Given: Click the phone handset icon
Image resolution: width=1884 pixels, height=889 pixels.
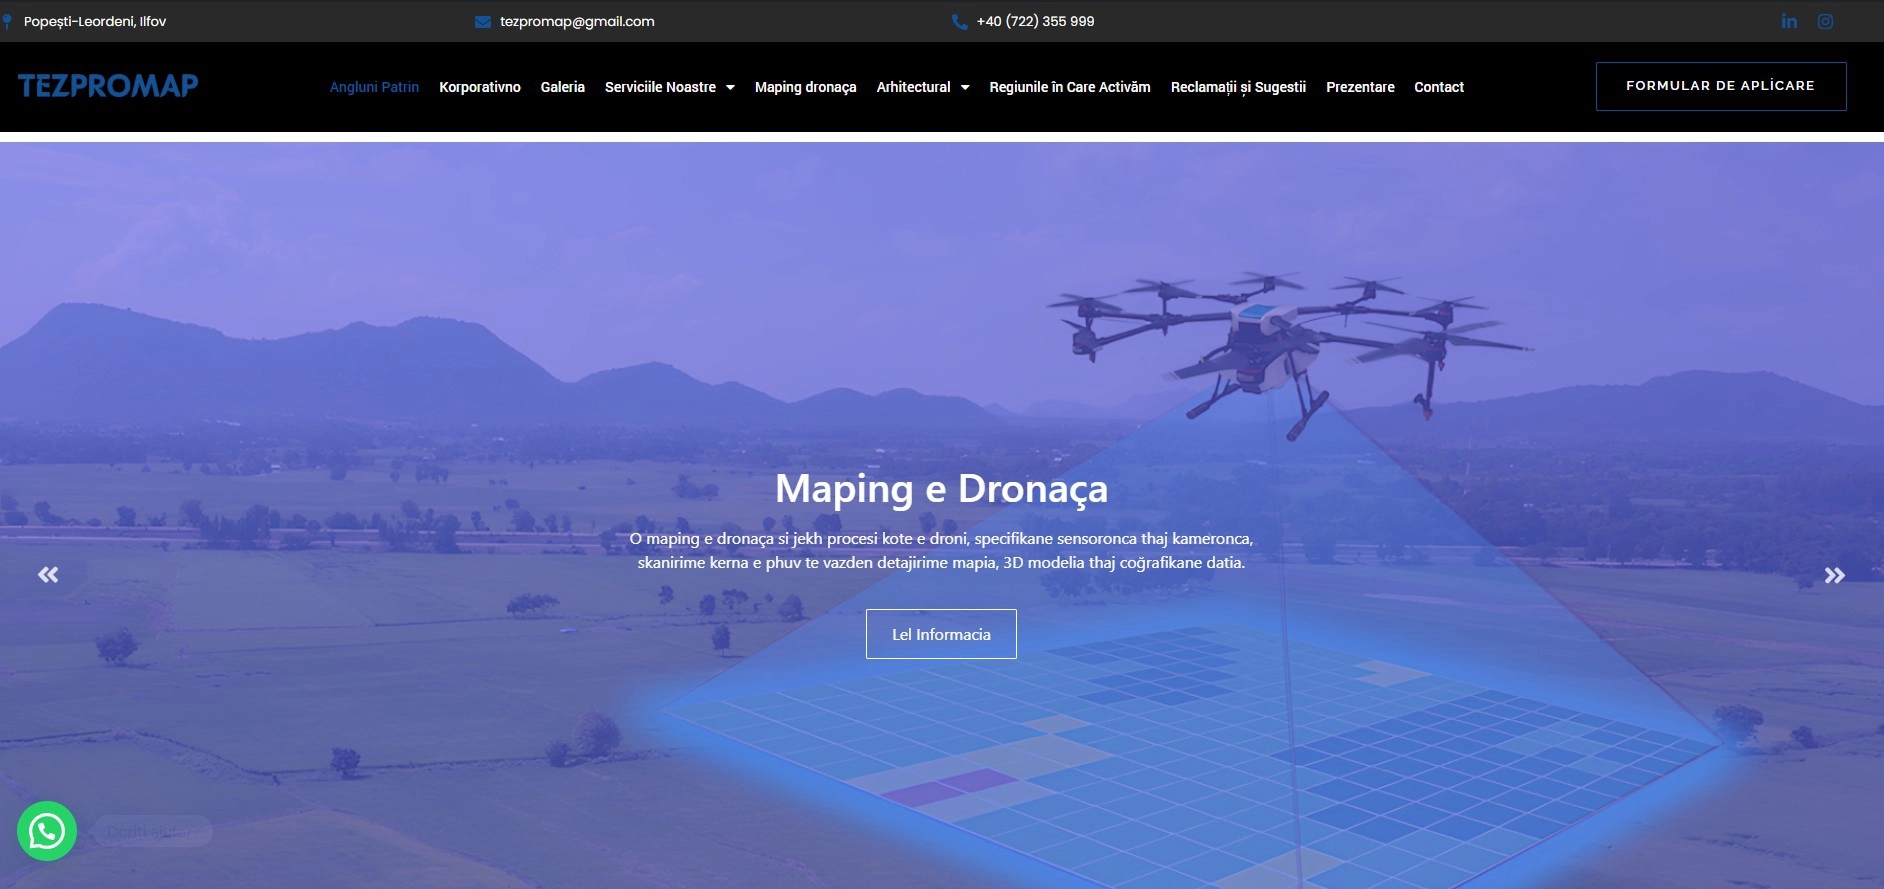Looking at the screenshot, I should [x=959, y=22].
